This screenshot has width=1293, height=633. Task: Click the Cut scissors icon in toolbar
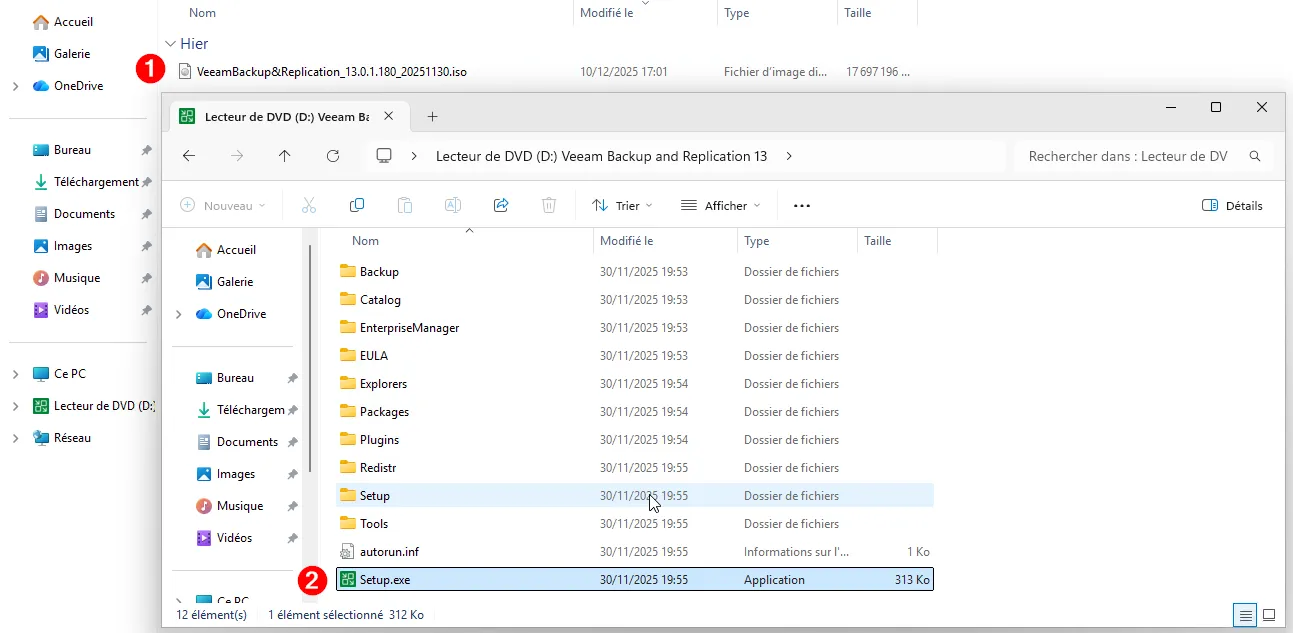tap(308, 205)
